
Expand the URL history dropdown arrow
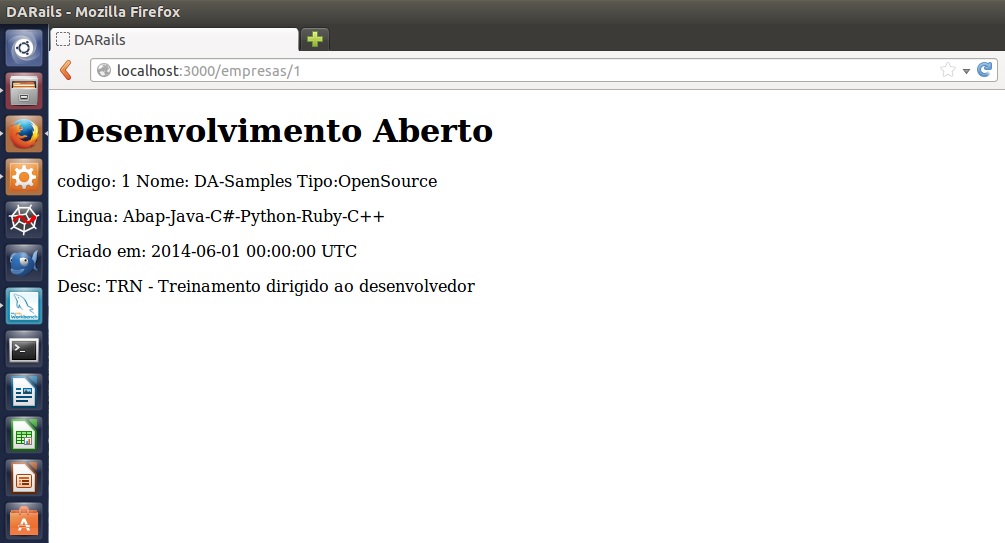point(966,71)
